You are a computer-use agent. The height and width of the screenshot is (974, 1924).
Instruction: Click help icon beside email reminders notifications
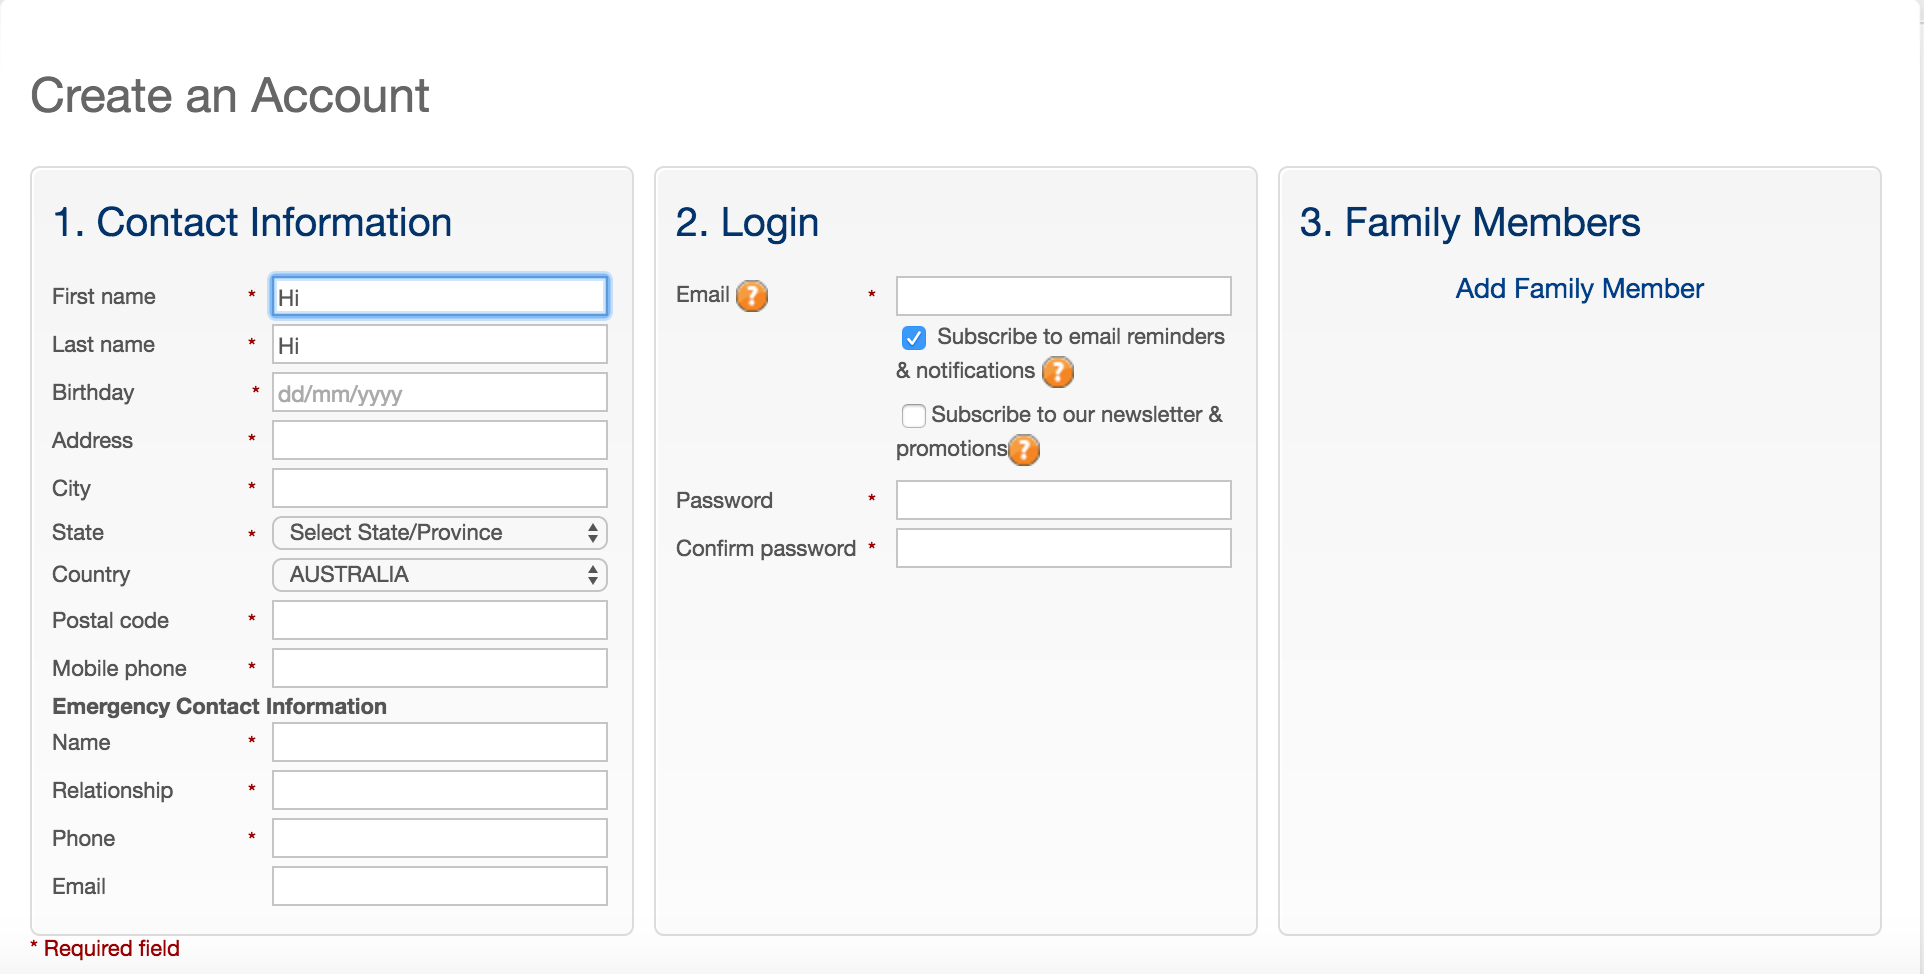tap(1058, 372)
